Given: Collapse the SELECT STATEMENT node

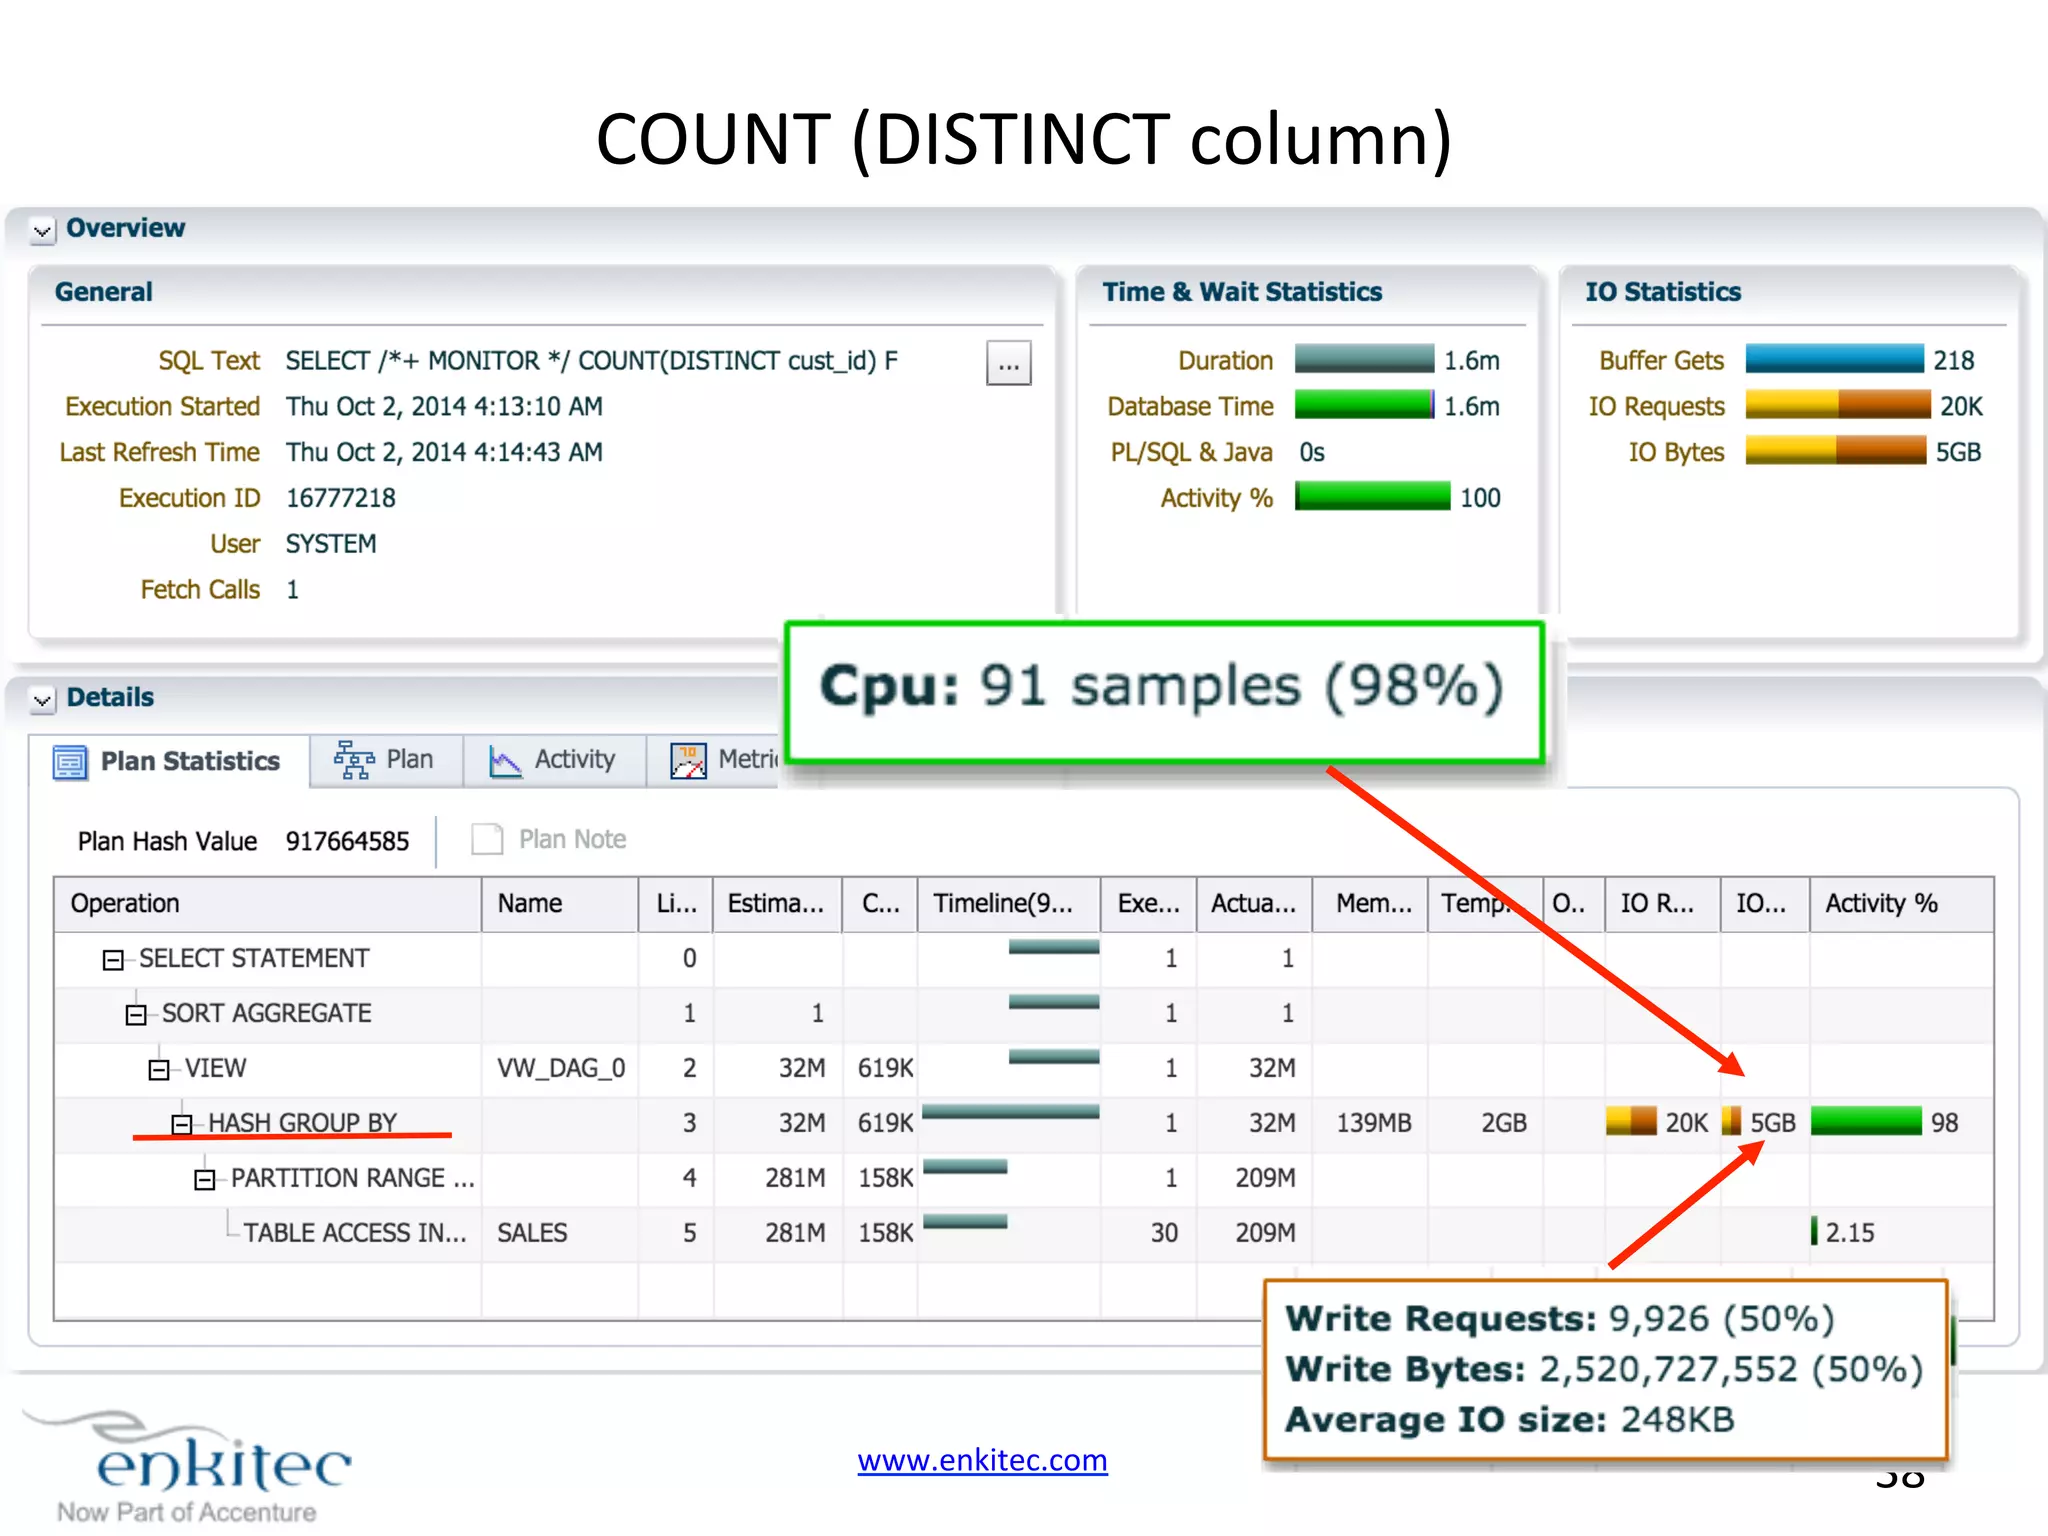Looking at the screenshot, I should point(113,960).
